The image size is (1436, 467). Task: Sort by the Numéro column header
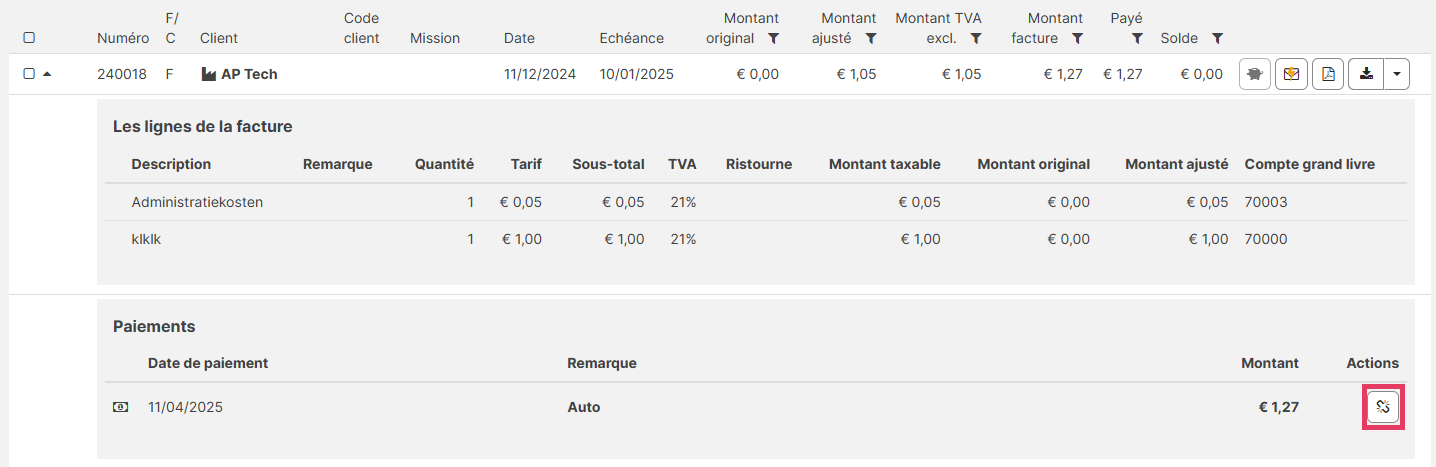pyautogui.click(x=123, y=38)
